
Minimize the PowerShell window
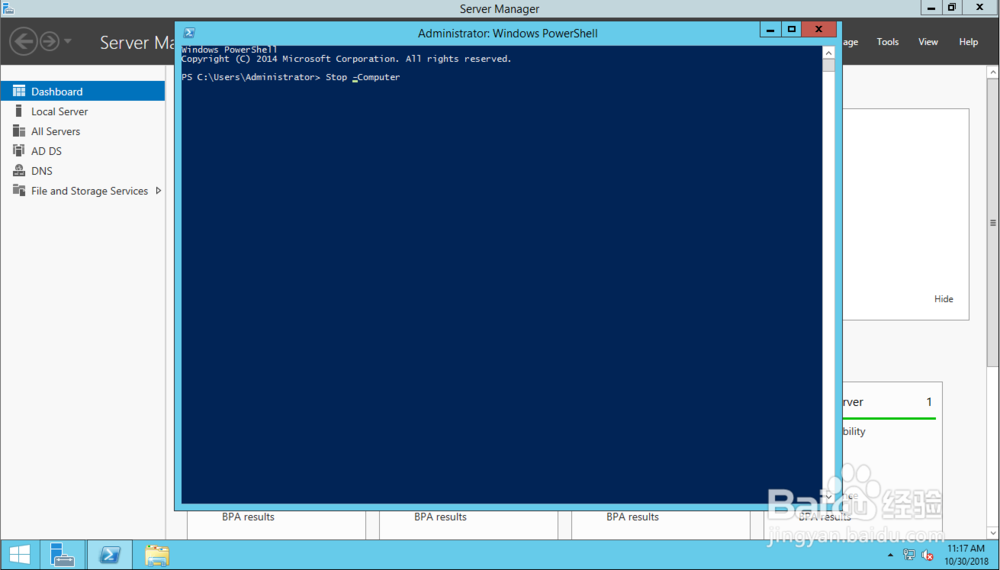click(770, 29)
